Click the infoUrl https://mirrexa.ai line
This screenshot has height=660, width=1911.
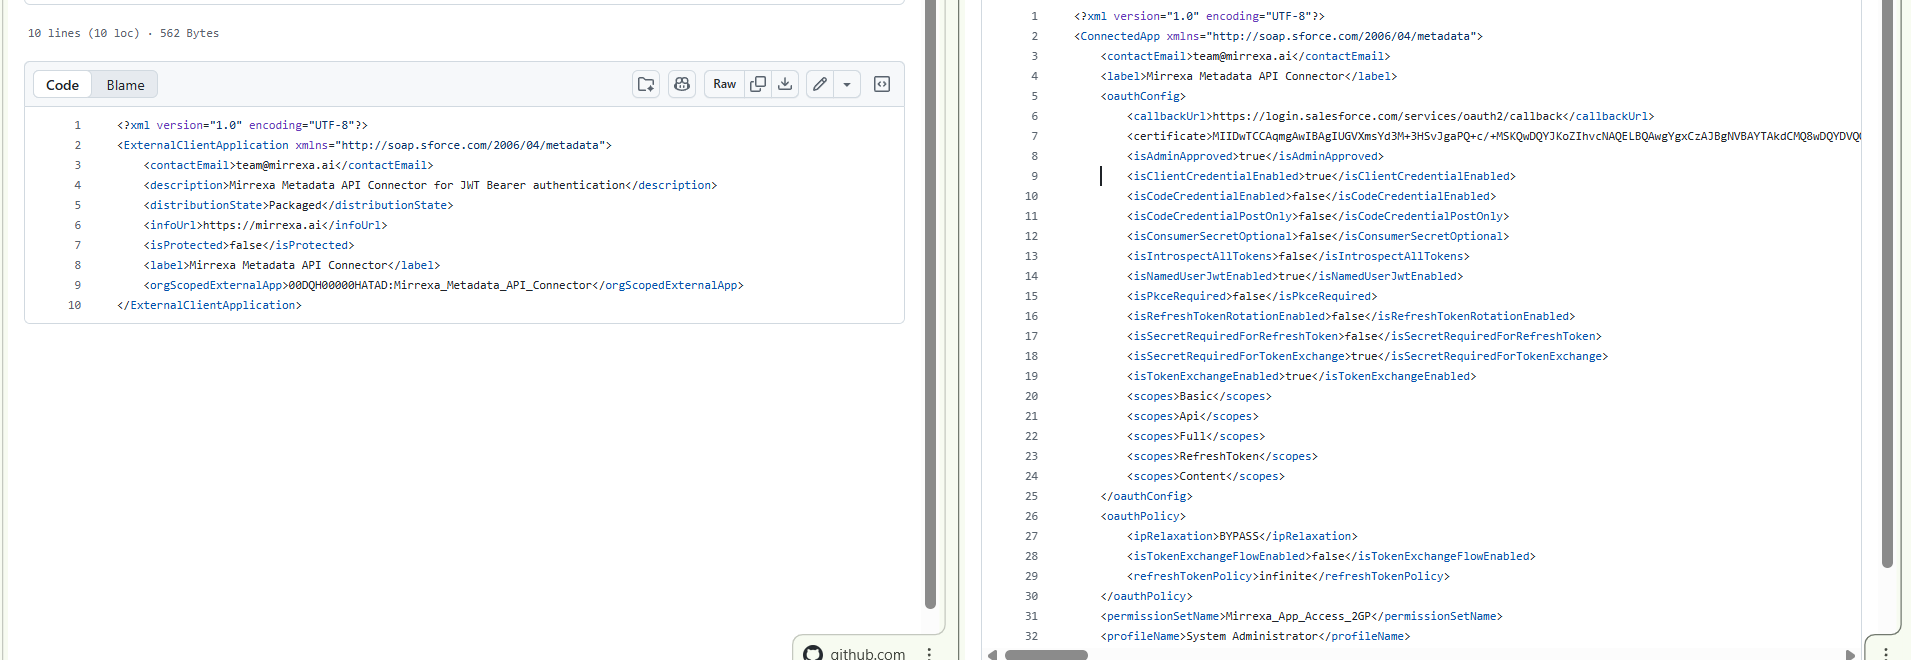(x=265, y=225)
